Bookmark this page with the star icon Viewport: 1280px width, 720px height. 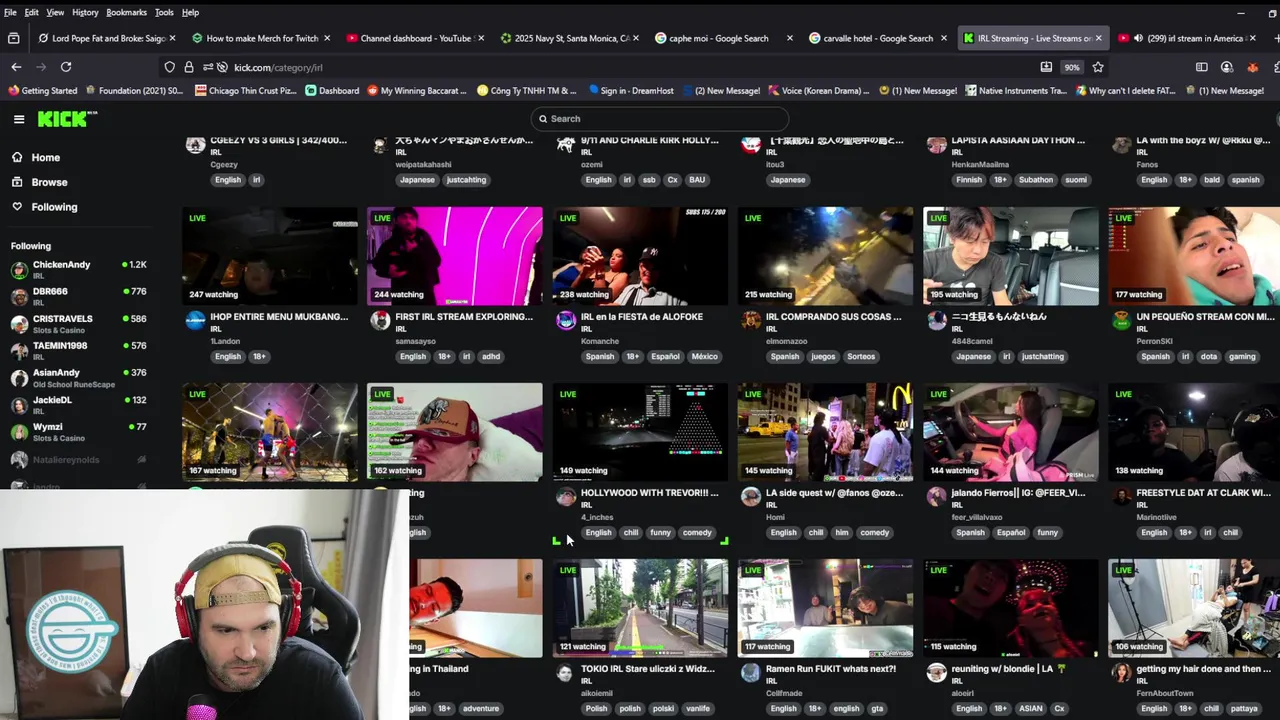(x=1098, y=67)
